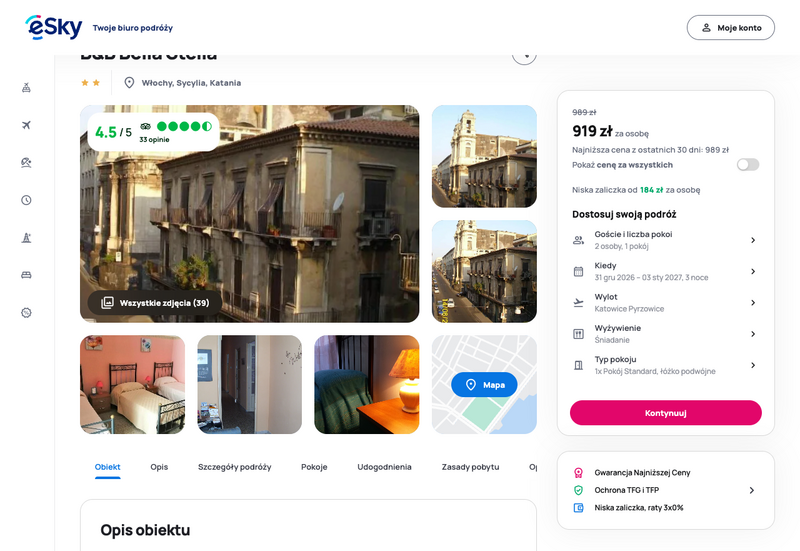Image resolution: width=800 pixels, height=551 pixels.
Task: Switch to Szczegóły podróży tab
Action: pos(235,467)
